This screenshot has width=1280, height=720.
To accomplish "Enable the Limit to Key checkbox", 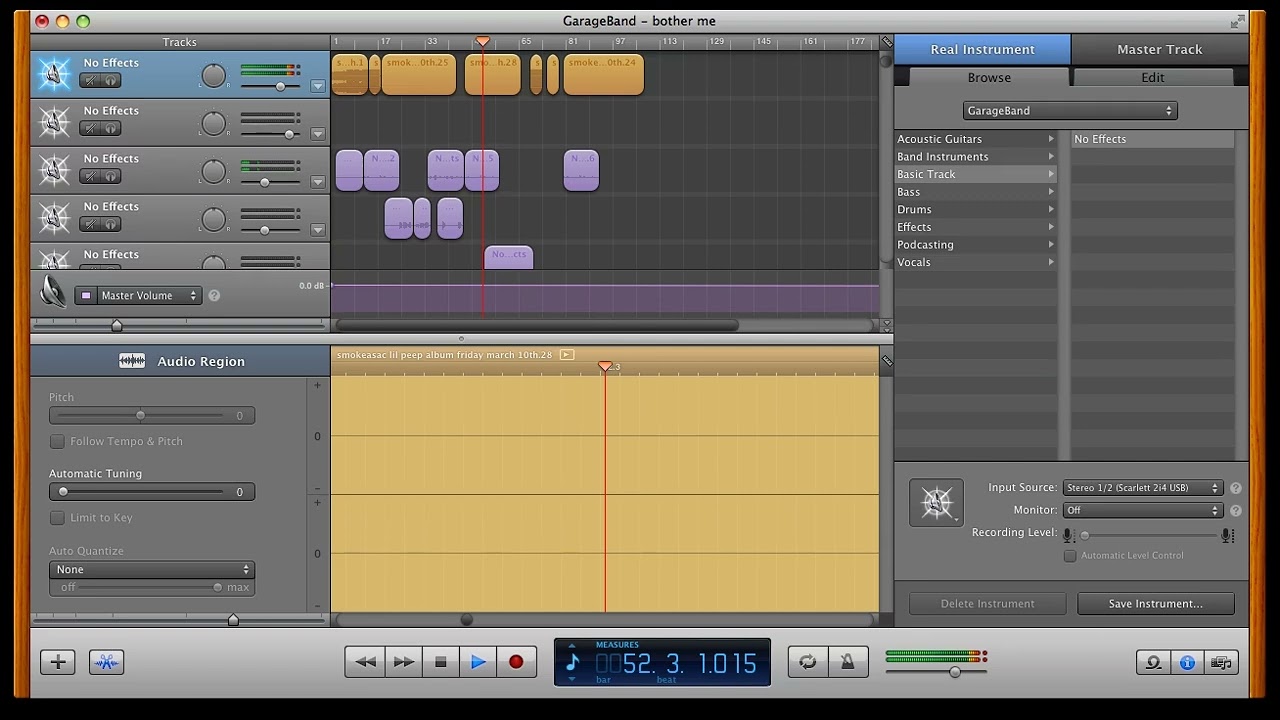I will point(58,518).
